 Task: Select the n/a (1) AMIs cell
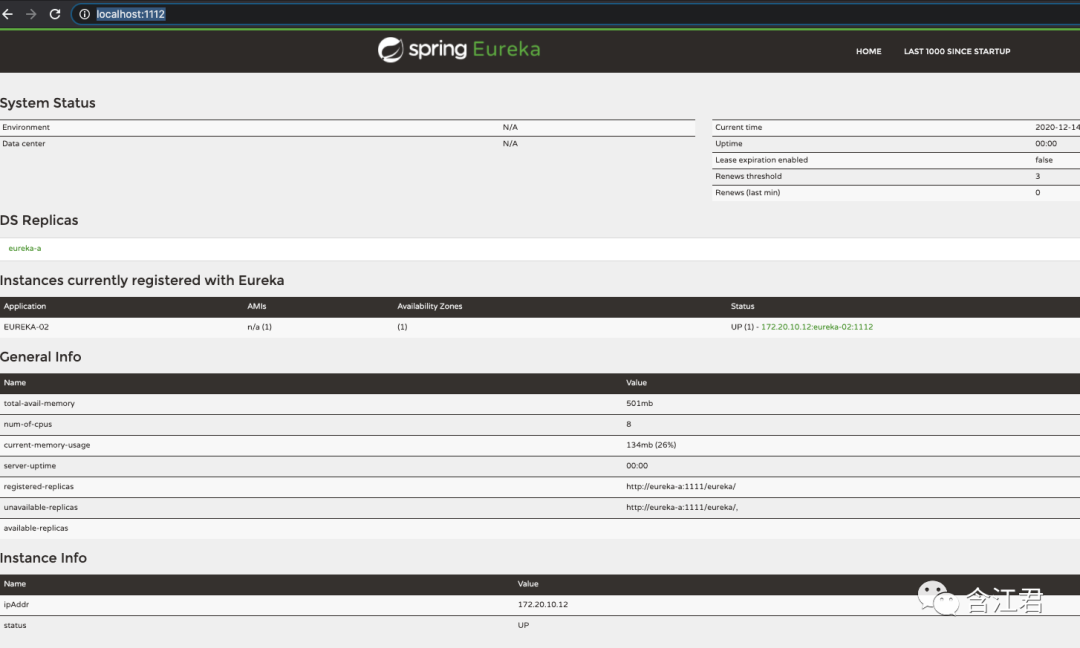[x=260, y=327]
